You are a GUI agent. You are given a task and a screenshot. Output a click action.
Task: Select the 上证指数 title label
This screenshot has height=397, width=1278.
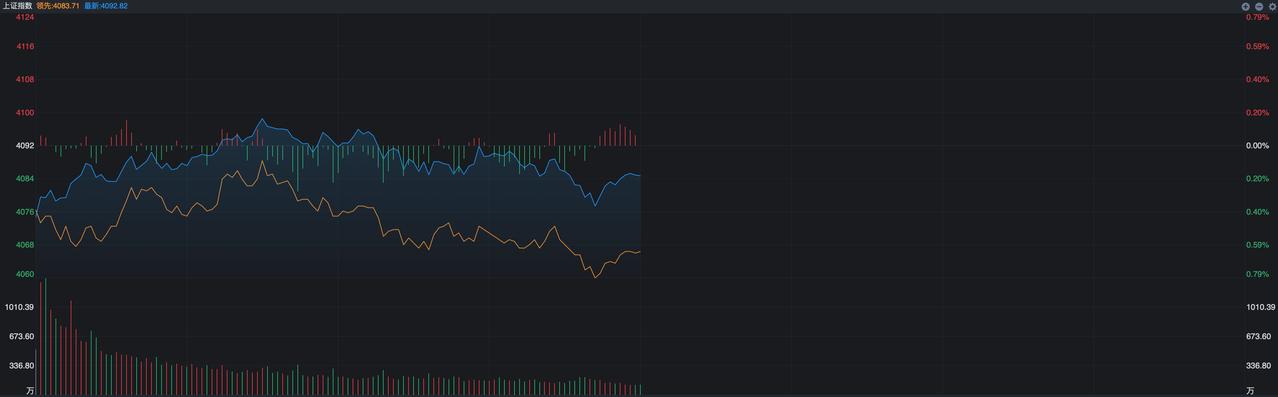coord(17,6)
